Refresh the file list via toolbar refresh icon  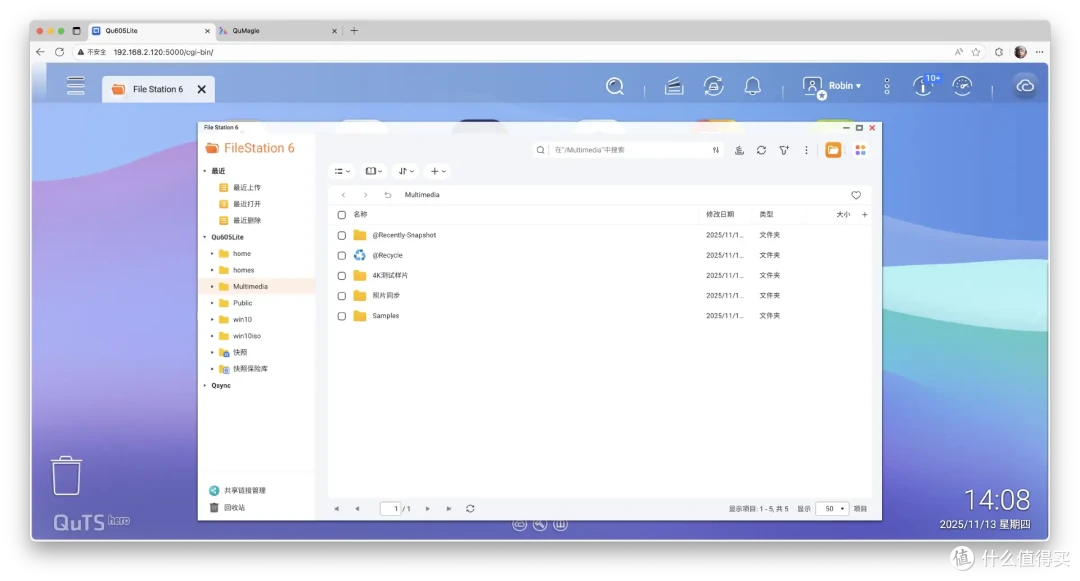point(761,150)
